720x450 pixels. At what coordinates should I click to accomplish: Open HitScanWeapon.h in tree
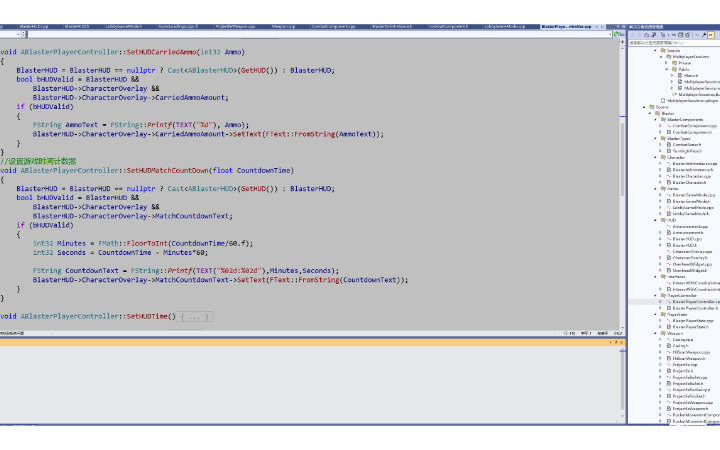click(x=689, y=358)
